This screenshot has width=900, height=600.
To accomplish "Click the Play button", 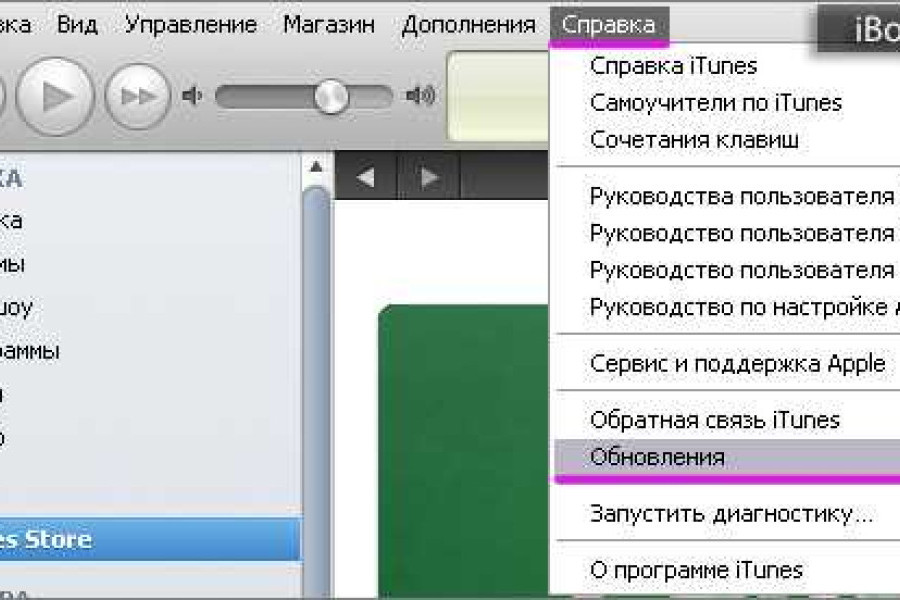I will (x=58, y=95).
